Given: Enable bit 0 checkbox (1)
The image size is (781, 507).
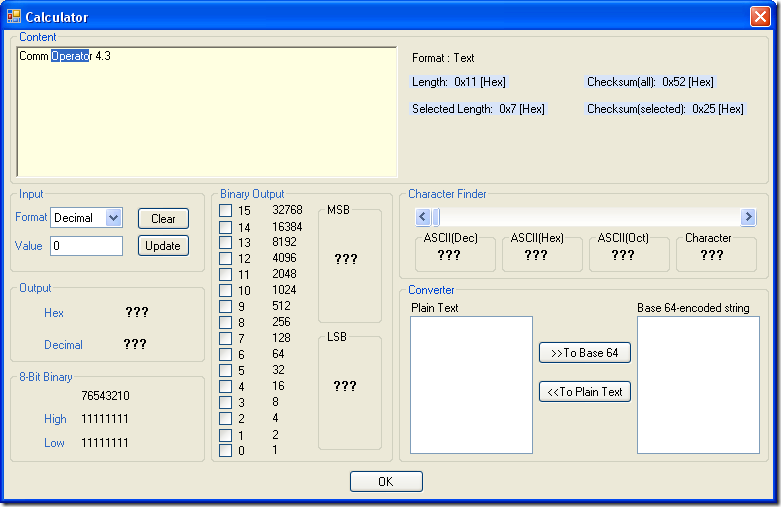Looking at the screenshot, I should [226, 450].
